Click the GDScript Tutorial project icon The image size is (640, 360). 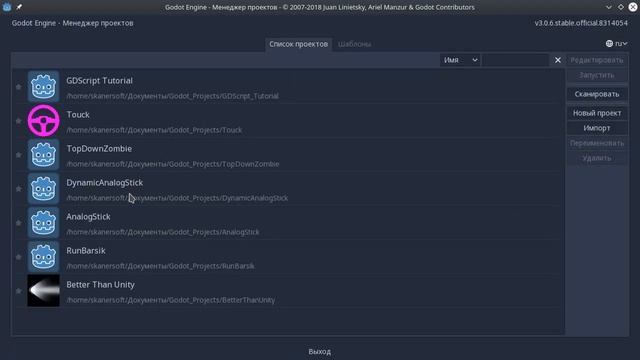[x=43, y=87]
